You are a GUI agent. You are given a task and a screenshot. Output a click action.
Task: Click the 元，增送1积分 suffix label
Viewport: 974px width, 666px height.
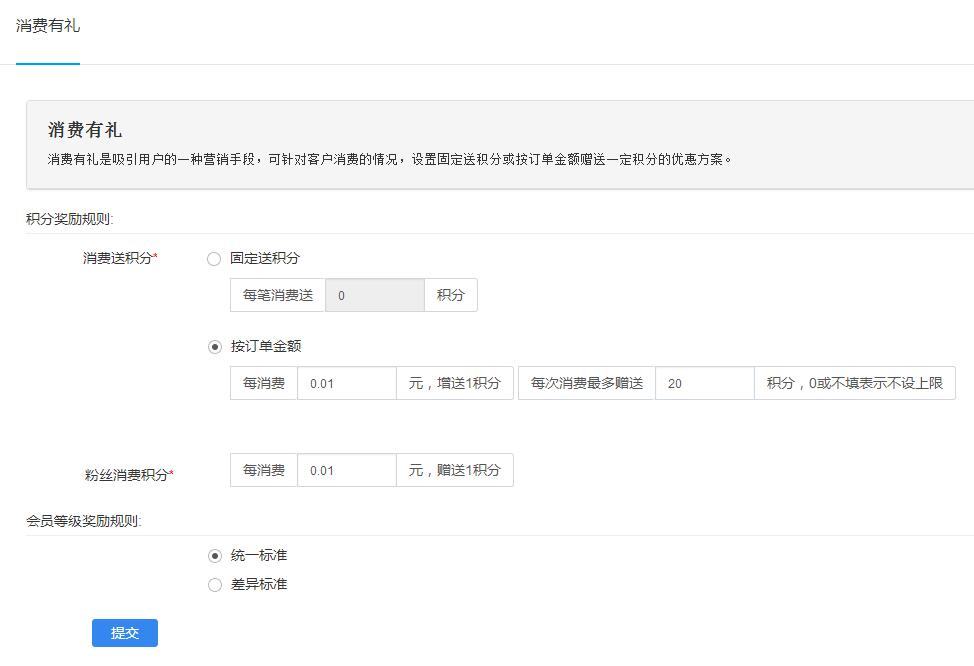click(x=455, y=384)
